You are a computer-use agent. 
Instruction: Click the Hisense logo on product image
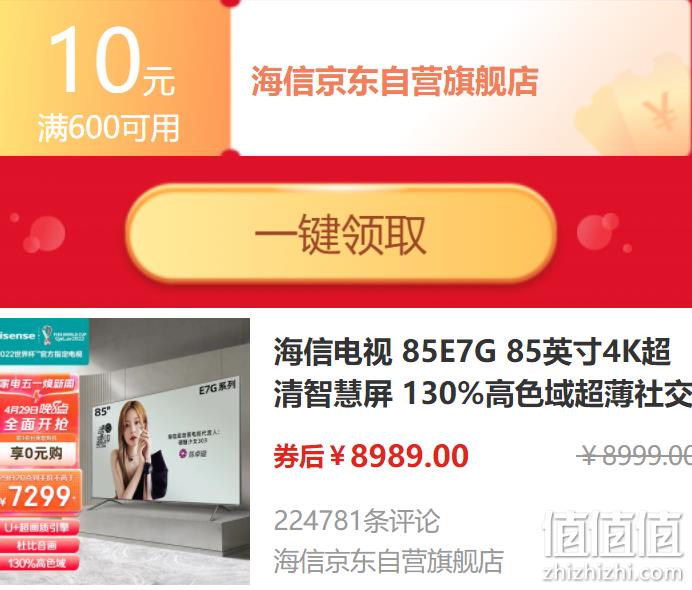[18, 336]
